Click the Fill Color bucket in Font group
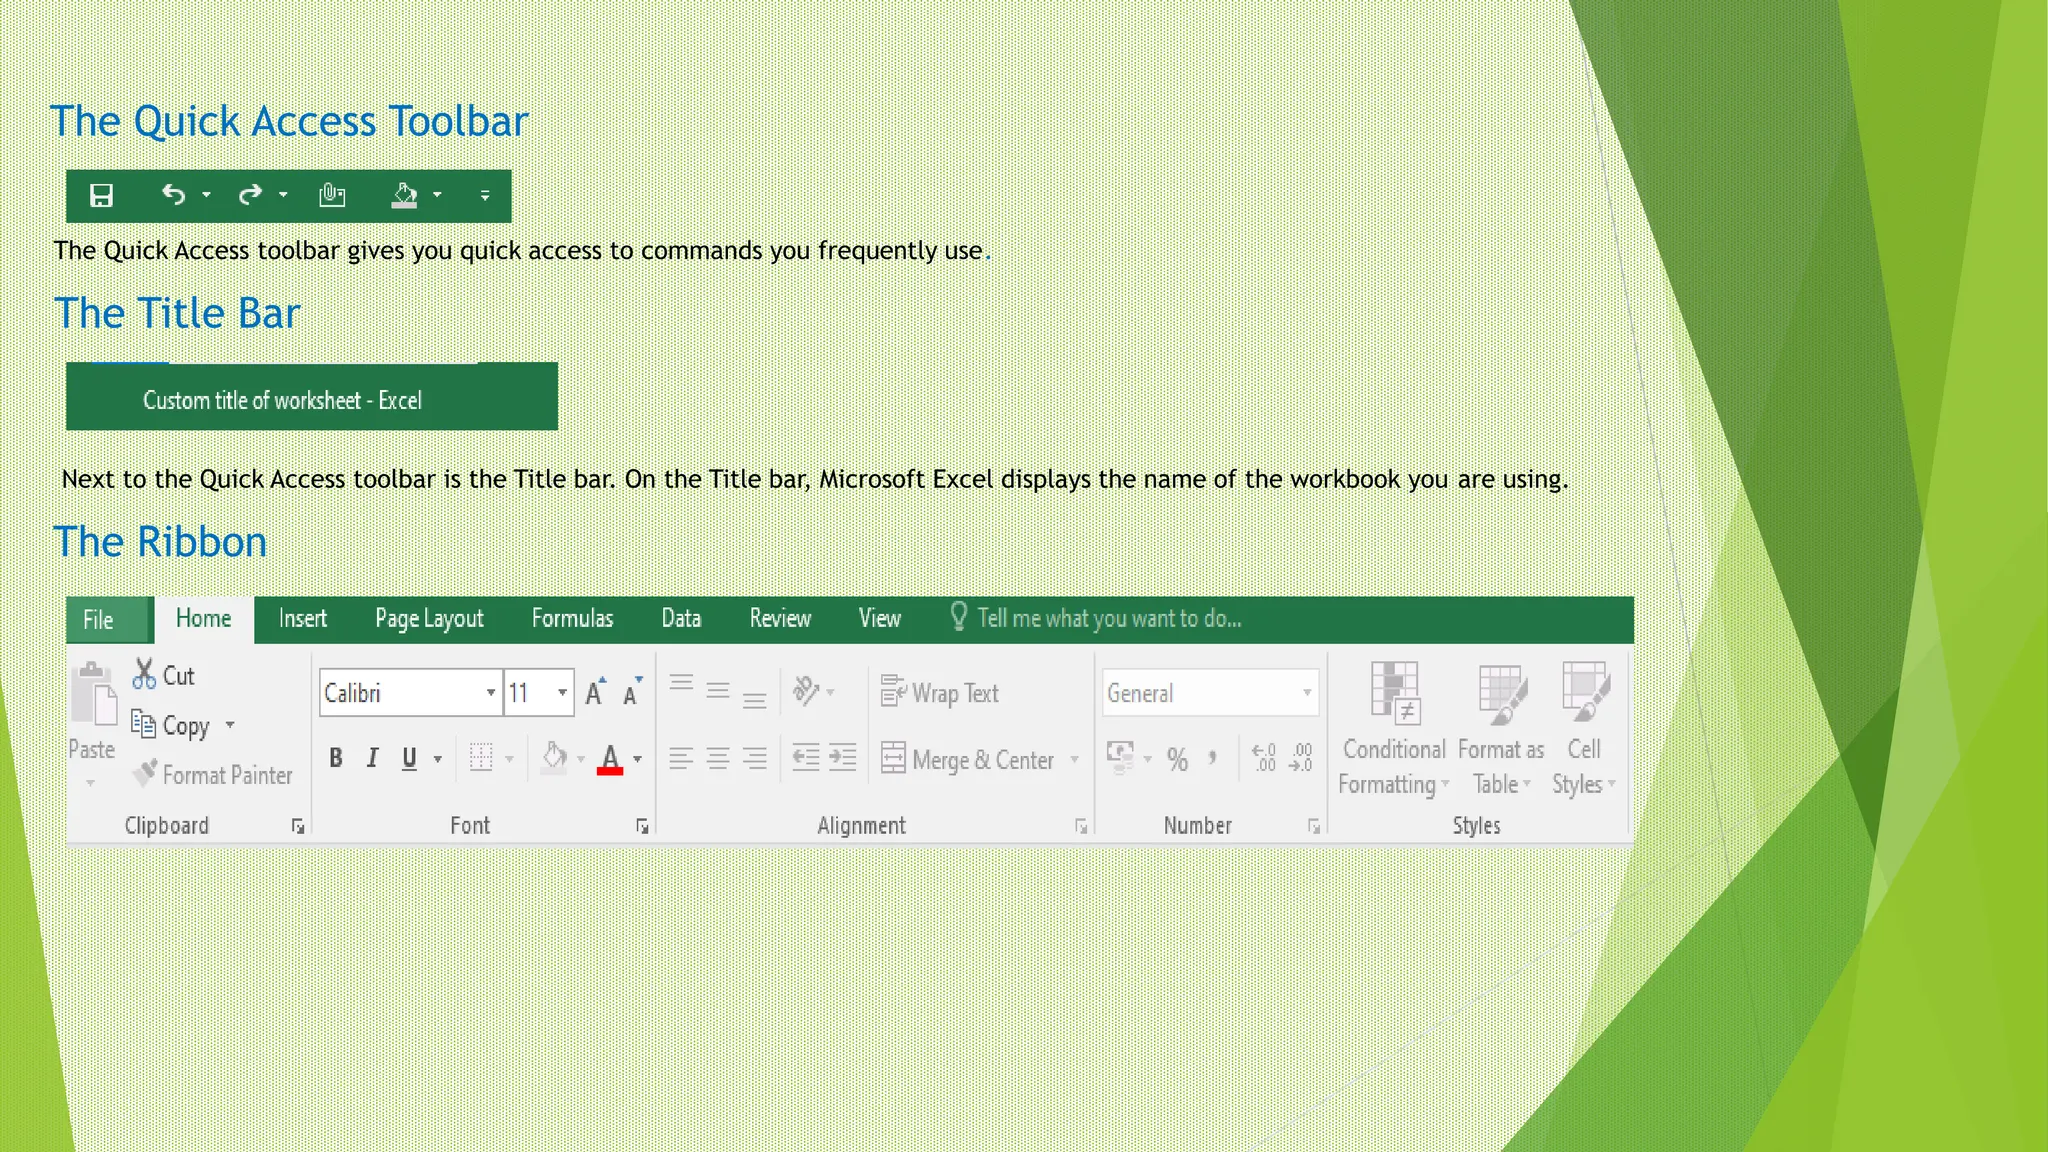The image size is (2048, 1152). point(554,757)
